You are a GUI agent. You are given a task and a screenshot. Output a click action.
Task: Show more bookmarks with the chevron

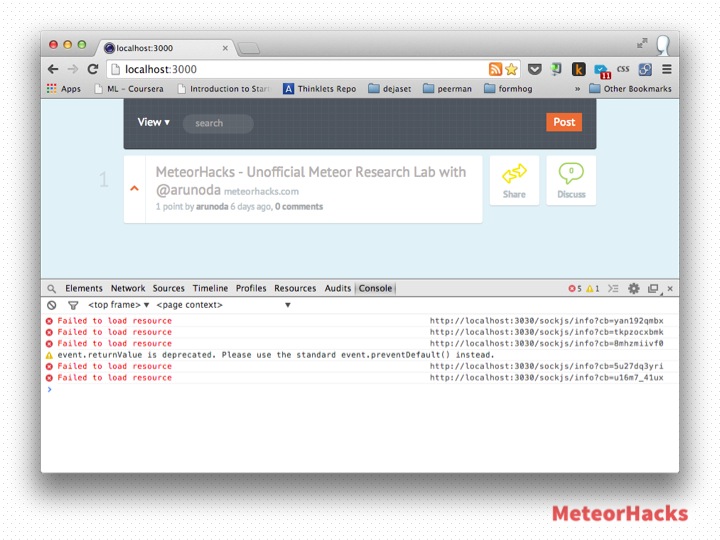pos(577,89)
